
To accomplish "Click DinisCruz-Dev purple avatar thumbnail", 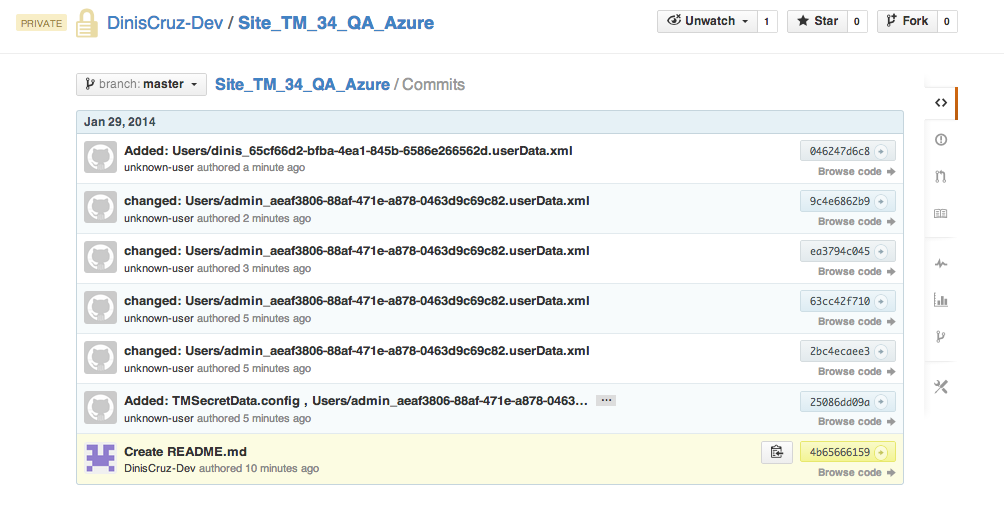I will [100, 458].
